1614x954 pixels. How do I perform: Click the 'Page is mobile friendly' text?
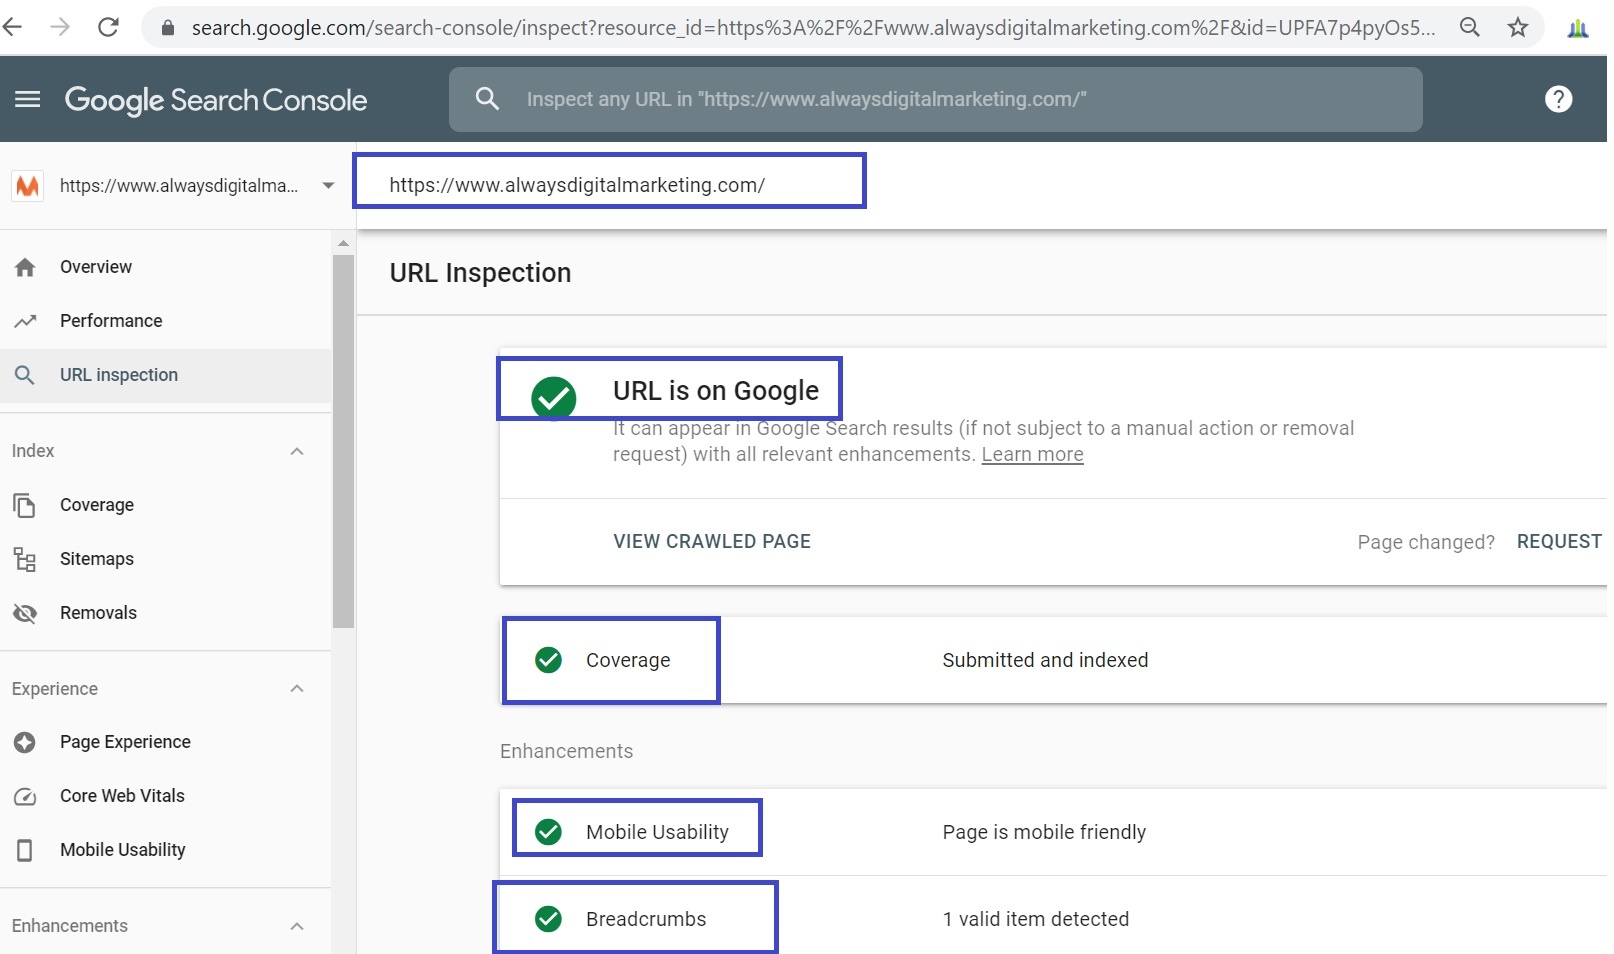pos(1044,832)
